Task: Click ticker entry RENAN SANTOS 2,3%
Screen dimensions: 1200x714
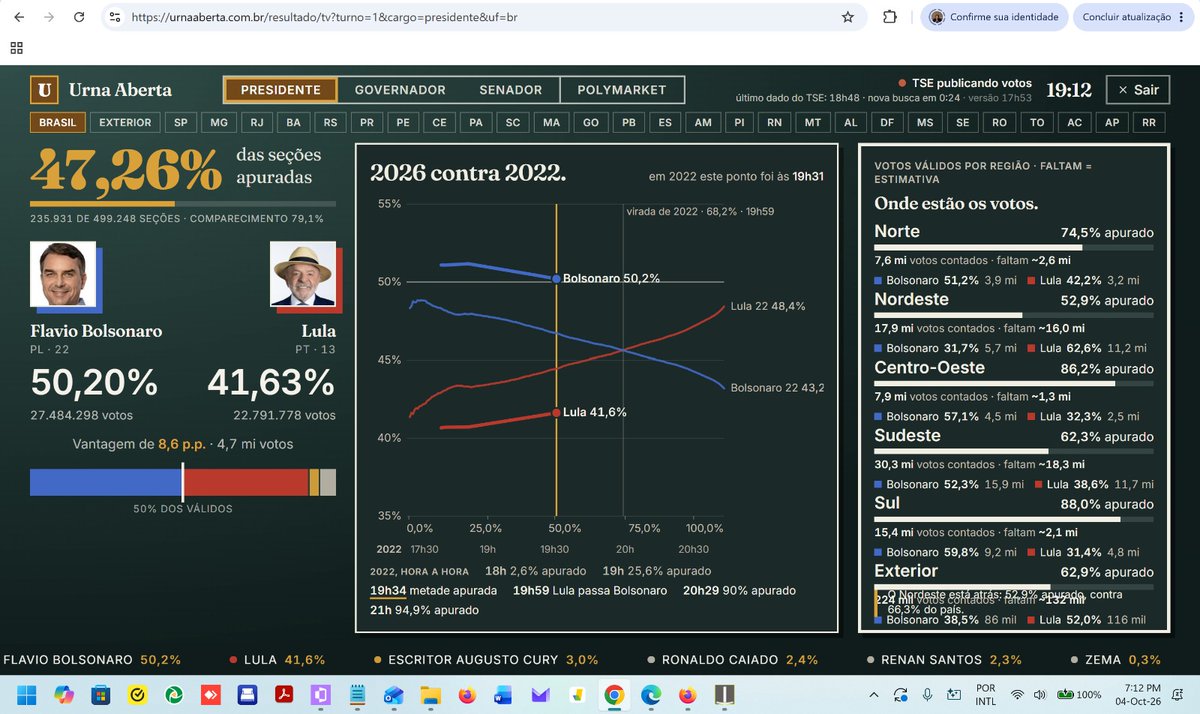Action: 942,660
